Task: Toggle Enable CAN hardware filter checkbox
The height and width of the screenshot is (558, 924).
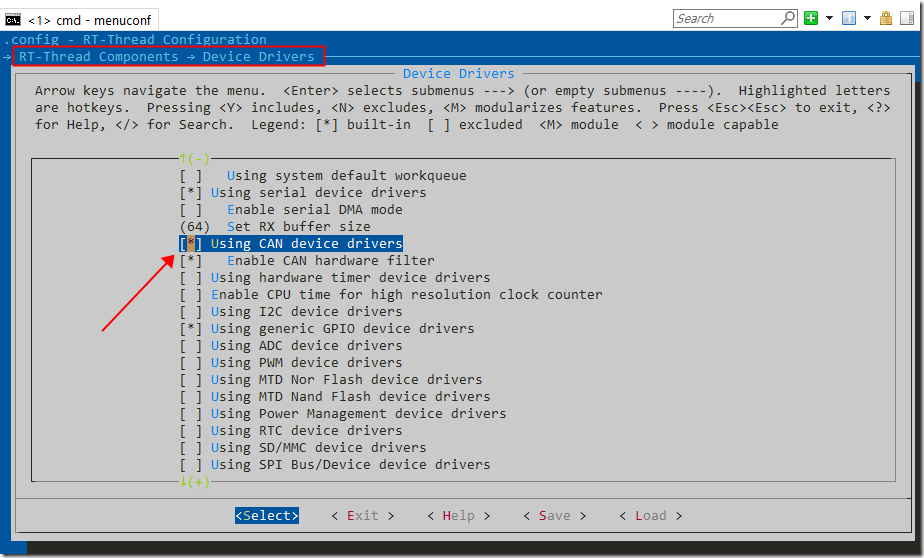Action: coord(190,260)
